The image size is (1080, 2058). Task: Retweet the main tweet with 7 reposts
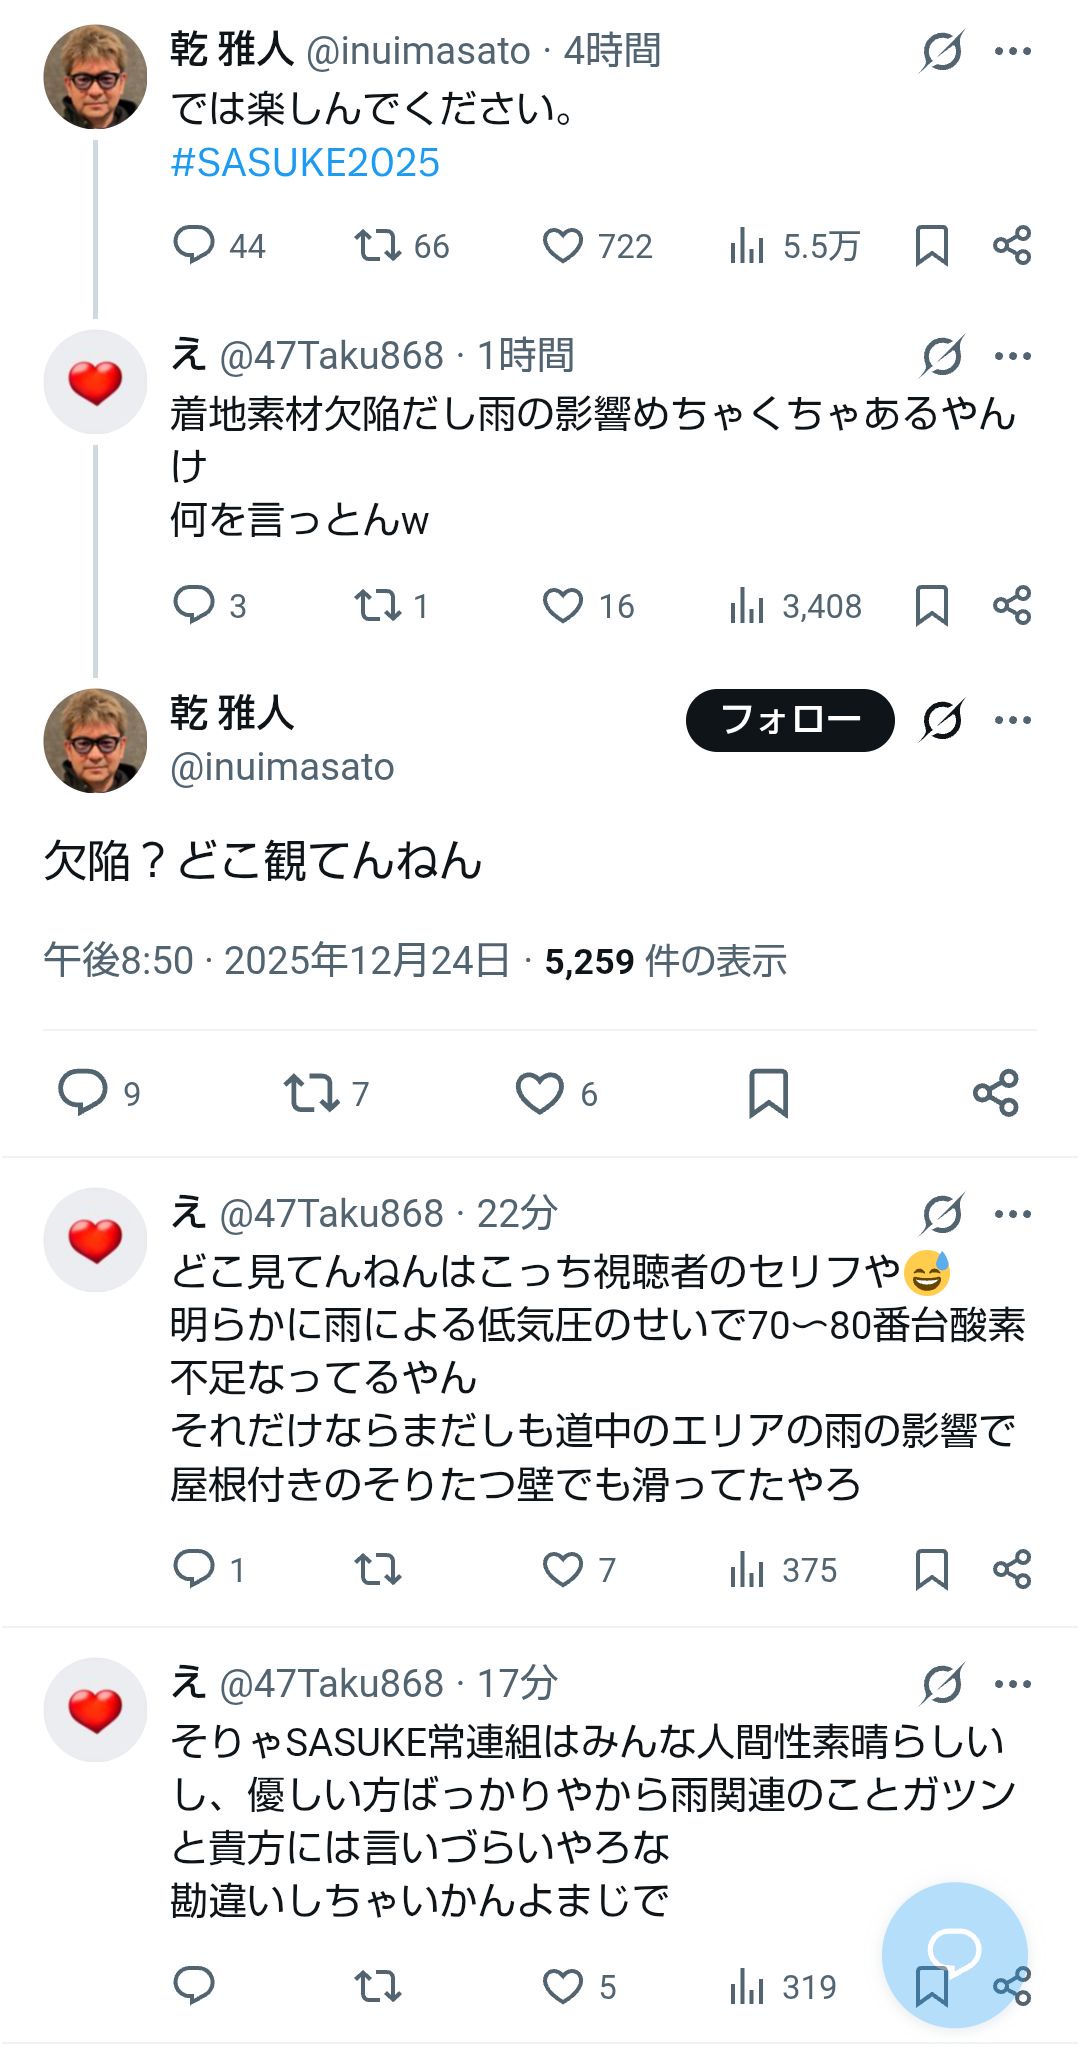click(311, 1093)
